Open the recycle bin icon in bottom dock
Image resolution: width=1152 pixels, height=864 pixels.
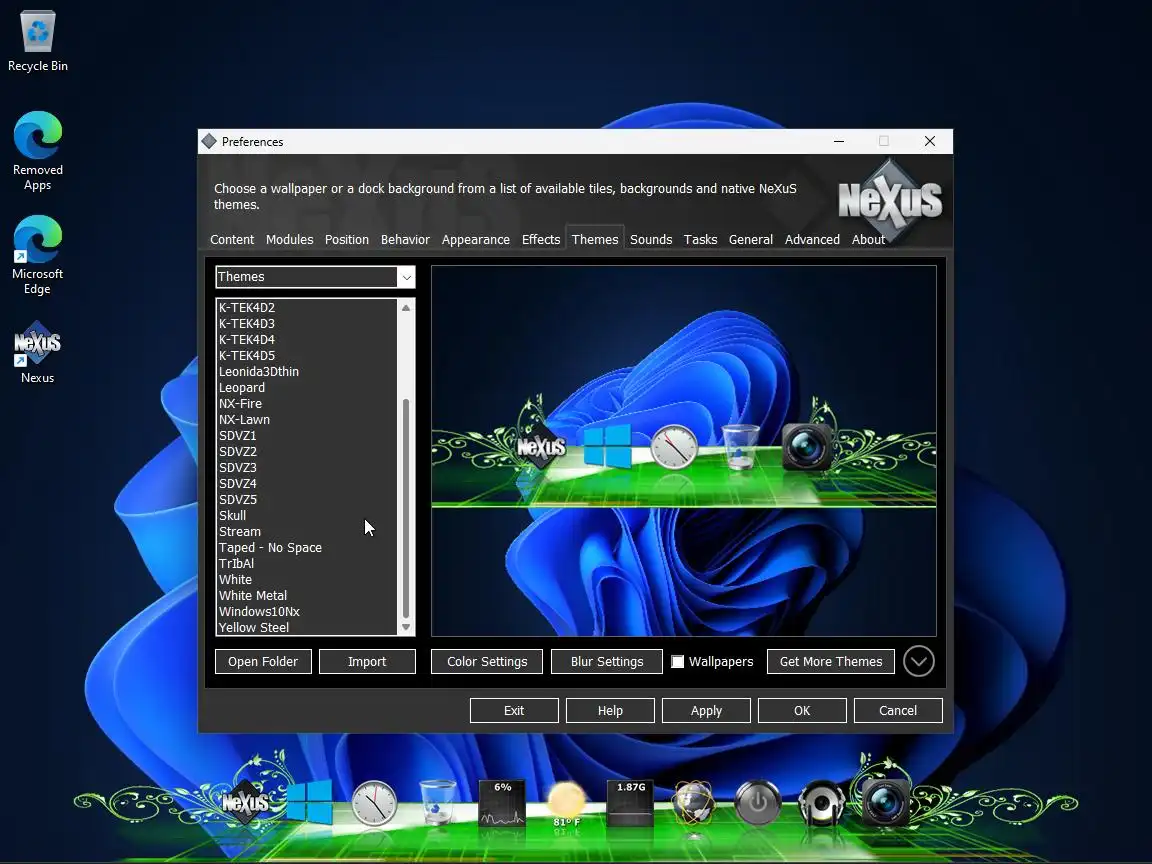[438, 803]
